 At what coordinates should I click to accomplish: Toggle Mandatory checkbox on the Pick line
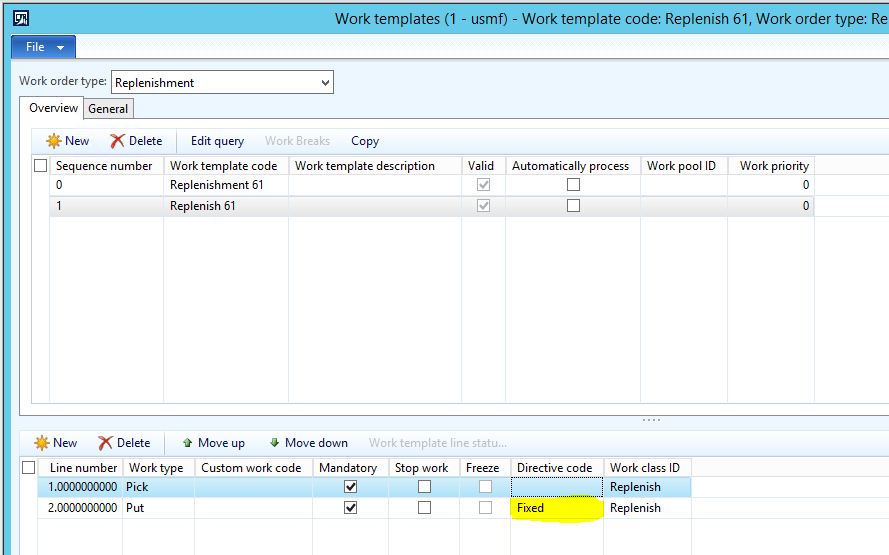pos(351,487)
